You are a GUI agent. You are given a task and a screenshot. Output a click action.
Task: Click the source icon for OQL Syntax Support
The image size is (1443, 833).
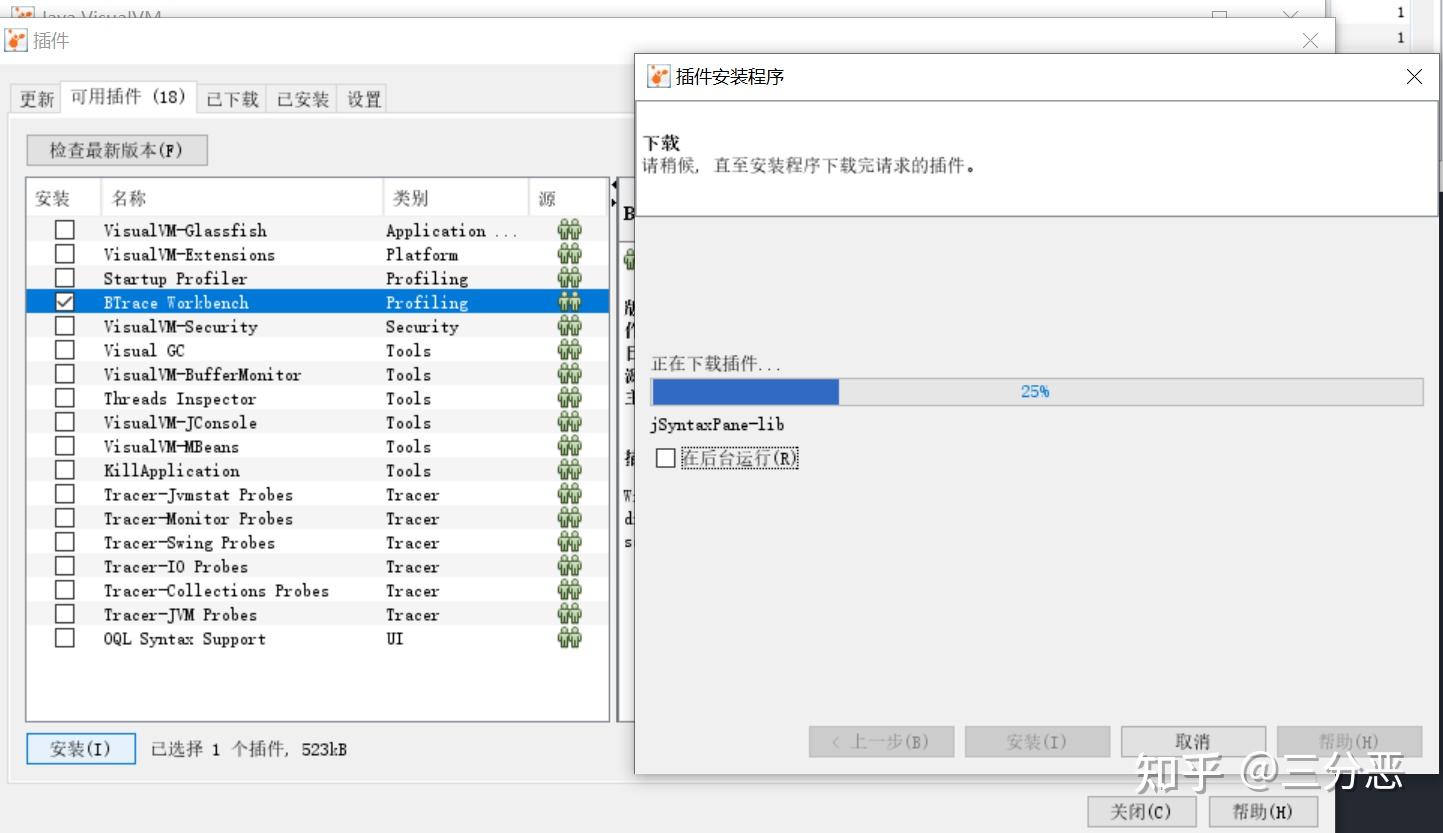569,638
